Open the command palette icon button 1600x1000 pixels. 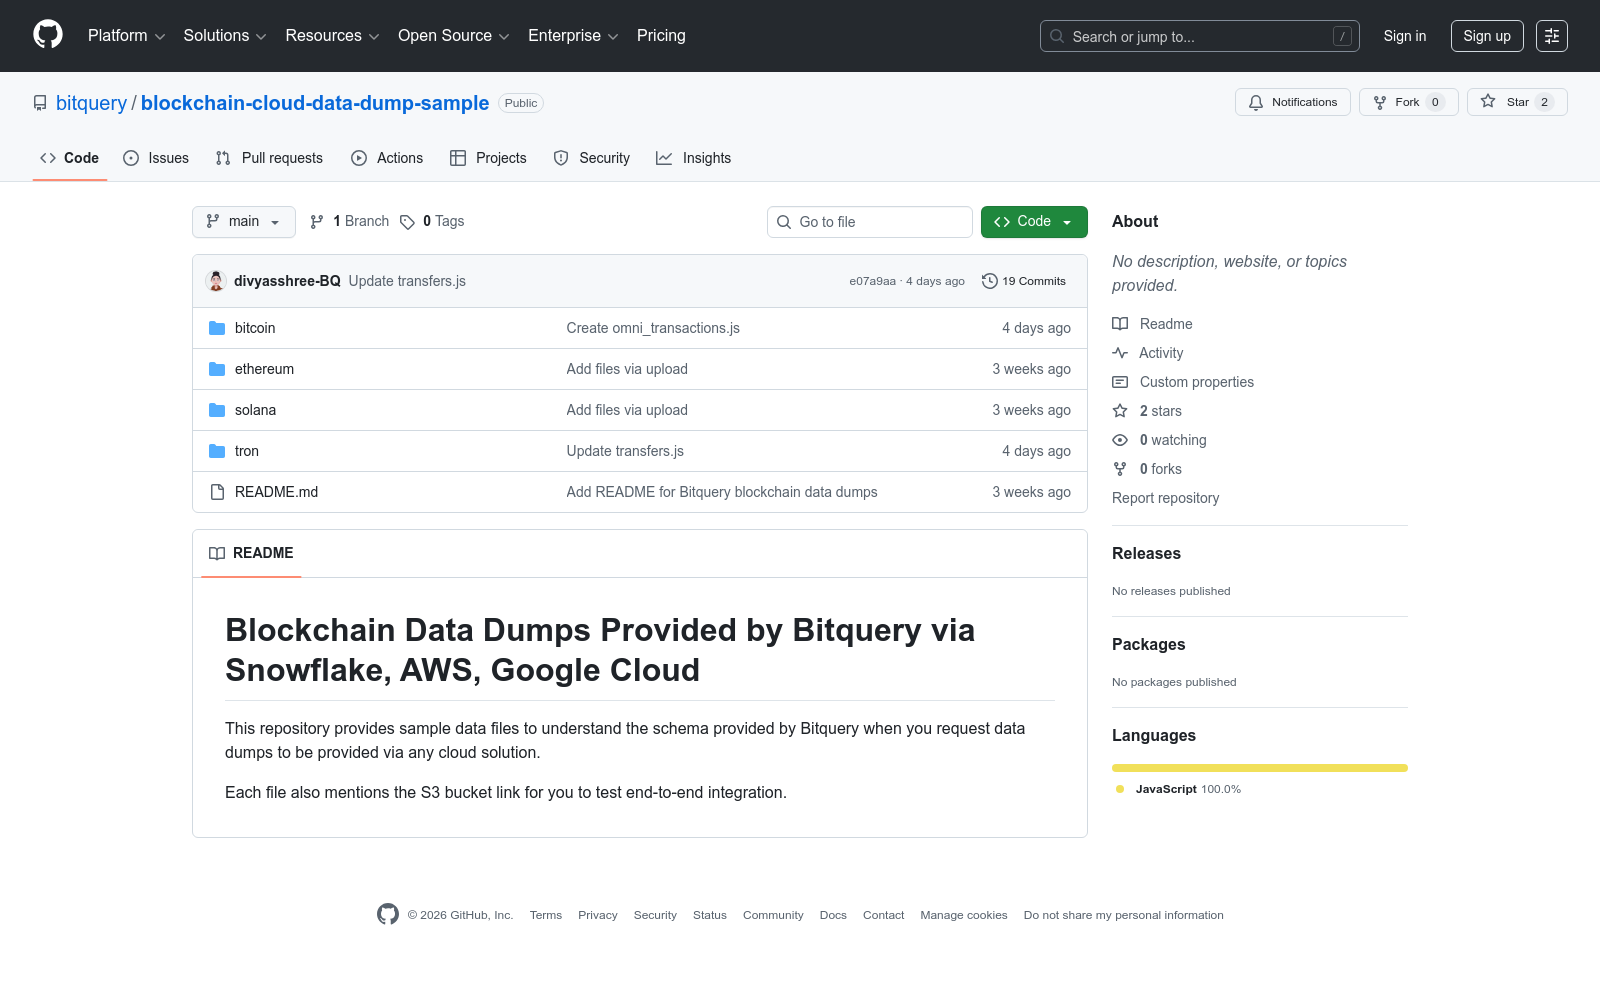pos(1552,36)
